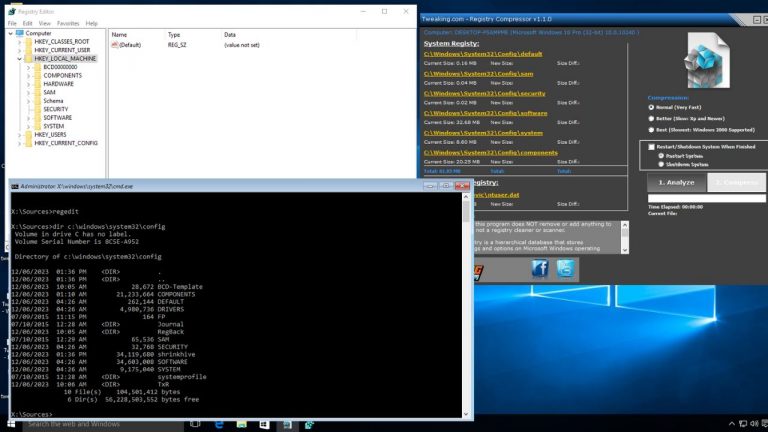
Task: Open the Config\software hive link
Action: [485, 113]
